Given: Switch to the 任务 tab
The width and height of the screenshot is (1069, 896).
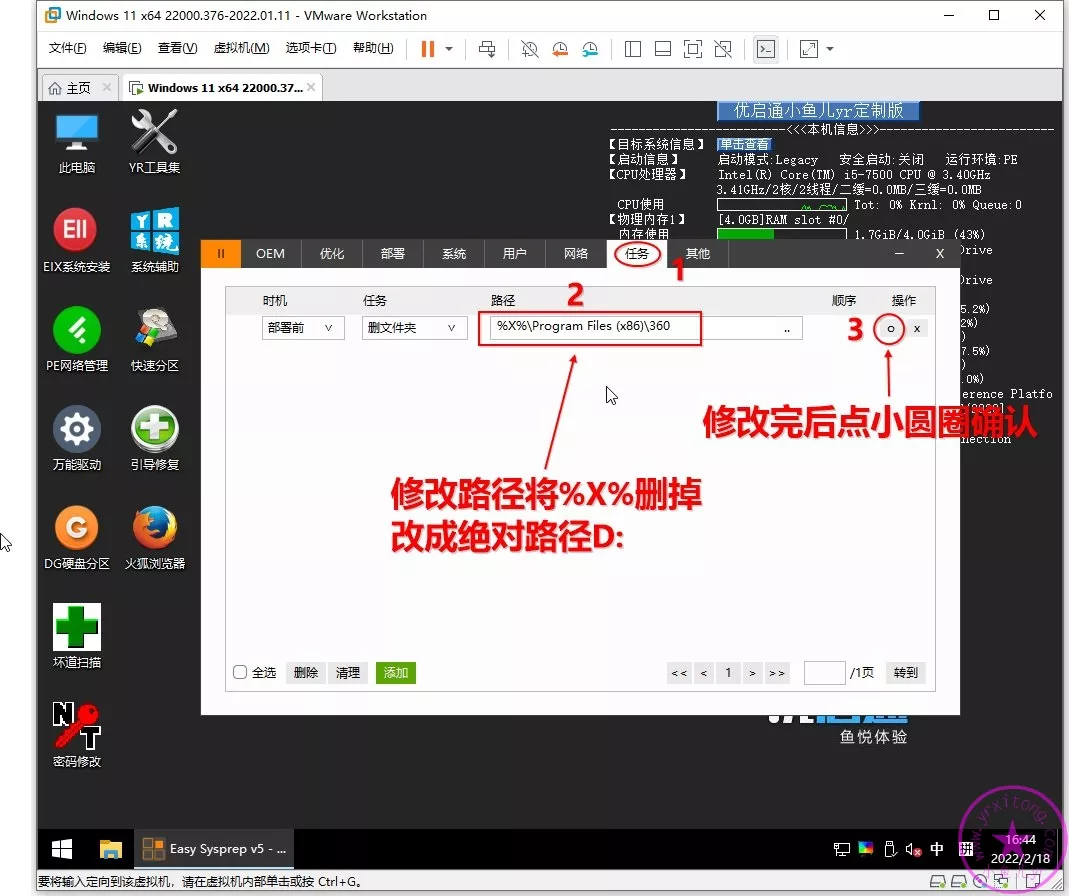Looking at the screenshot, I should coord(637,254).
